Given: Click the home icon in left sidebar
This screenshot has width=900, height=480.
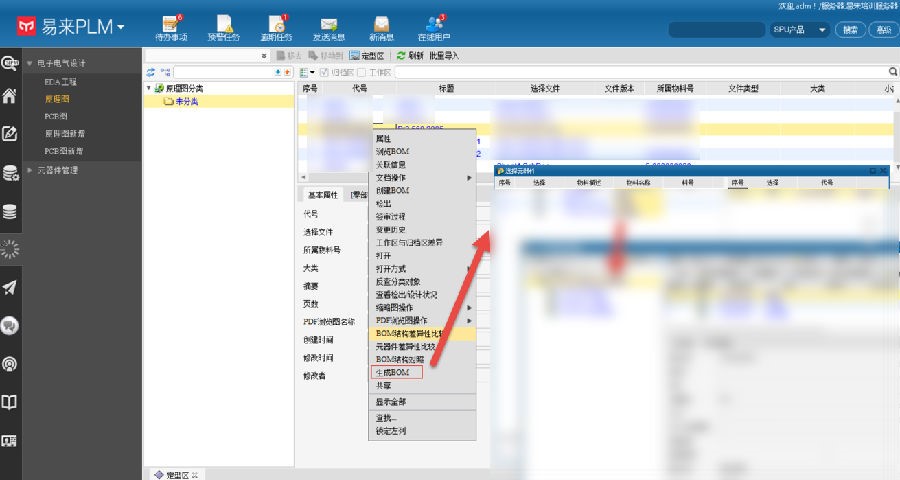Looking at the screenshot, I should [x=10, y=97].
